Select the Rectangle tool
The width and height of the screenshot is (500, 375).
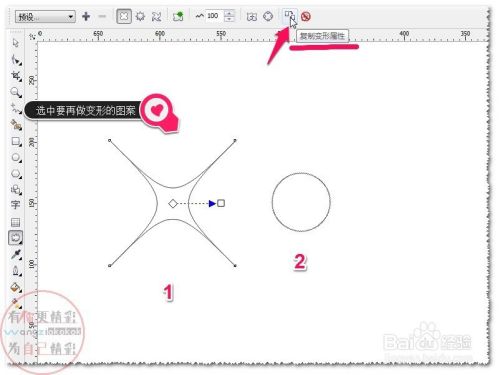pyautogui.click(x=16, y=141)
